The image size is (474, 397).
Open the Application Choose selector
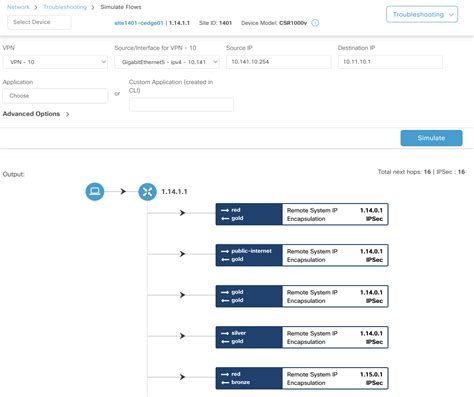(55, 96)
